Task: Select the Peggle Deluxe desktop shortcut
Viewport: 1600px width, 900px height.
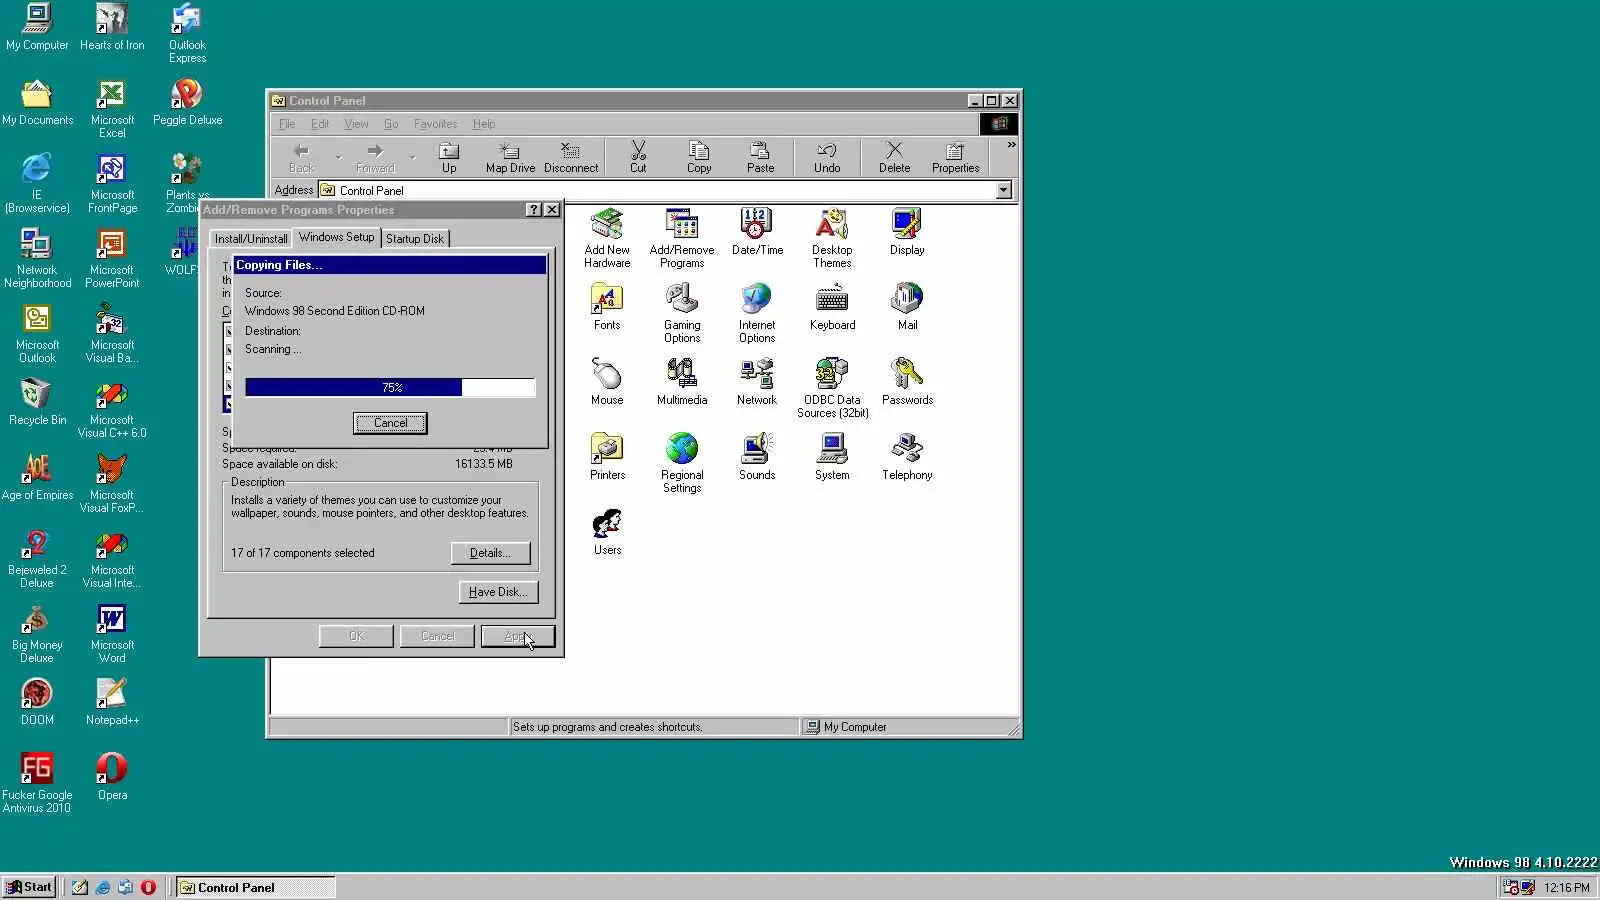Action: pyautogui.click(x=187, y=102)
